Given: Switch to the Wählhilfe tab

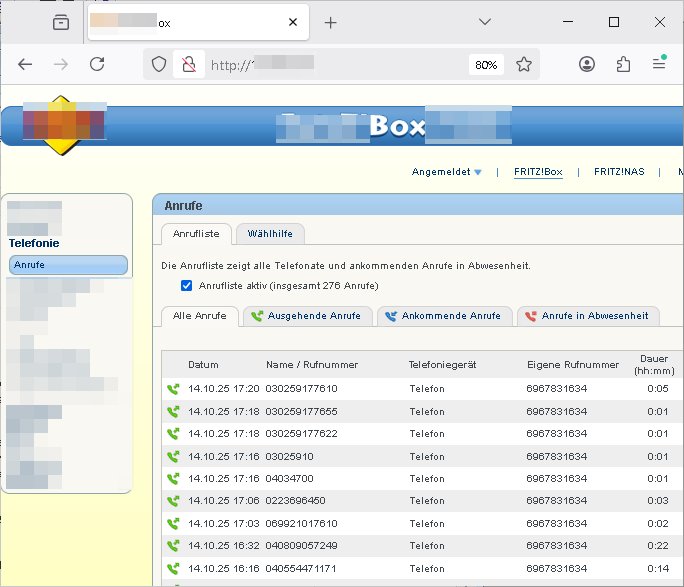Looking at the screenshot, I should coord(270,234).
